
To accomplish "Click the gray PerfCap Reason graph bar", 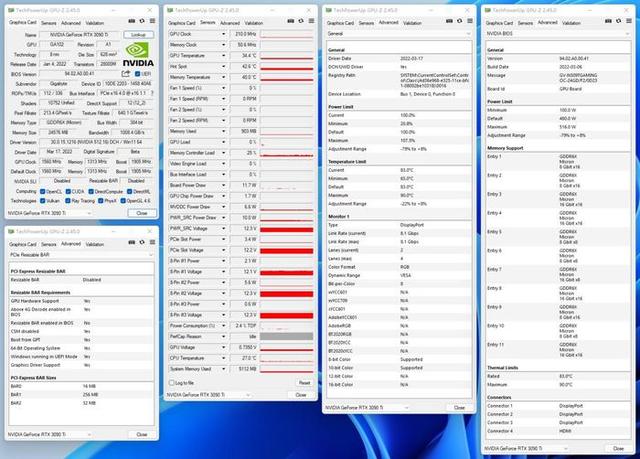I will (287, 337).
